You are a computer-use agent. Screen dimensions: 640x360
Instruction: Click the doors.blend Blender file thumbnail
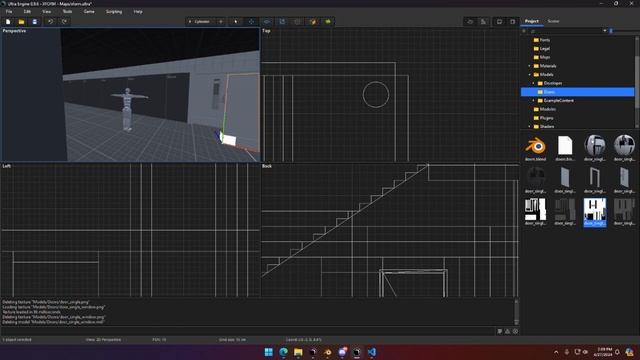[536, 149]
